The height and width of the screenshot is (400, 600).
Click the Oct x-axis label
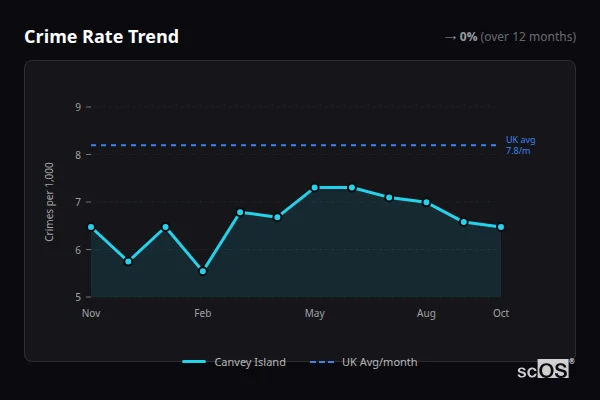point(501,313)
